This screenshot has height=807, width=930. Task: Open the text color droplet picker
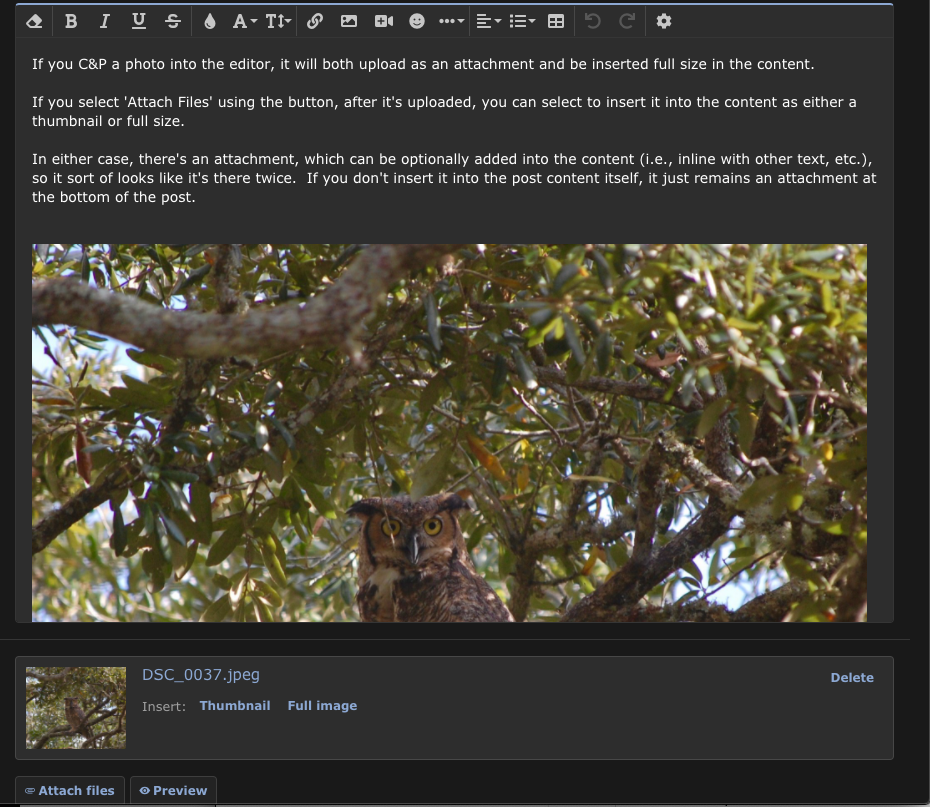(x=209, y=21)
